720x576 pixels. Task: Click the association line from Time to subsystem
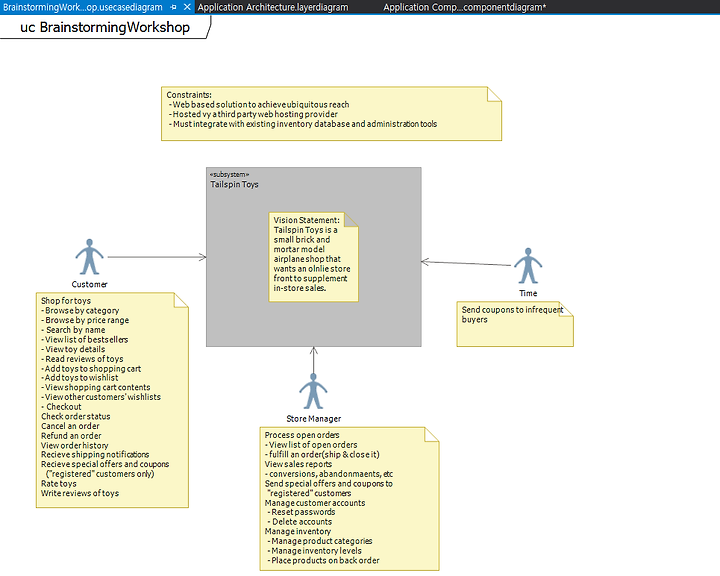click(x=466, y=263)
